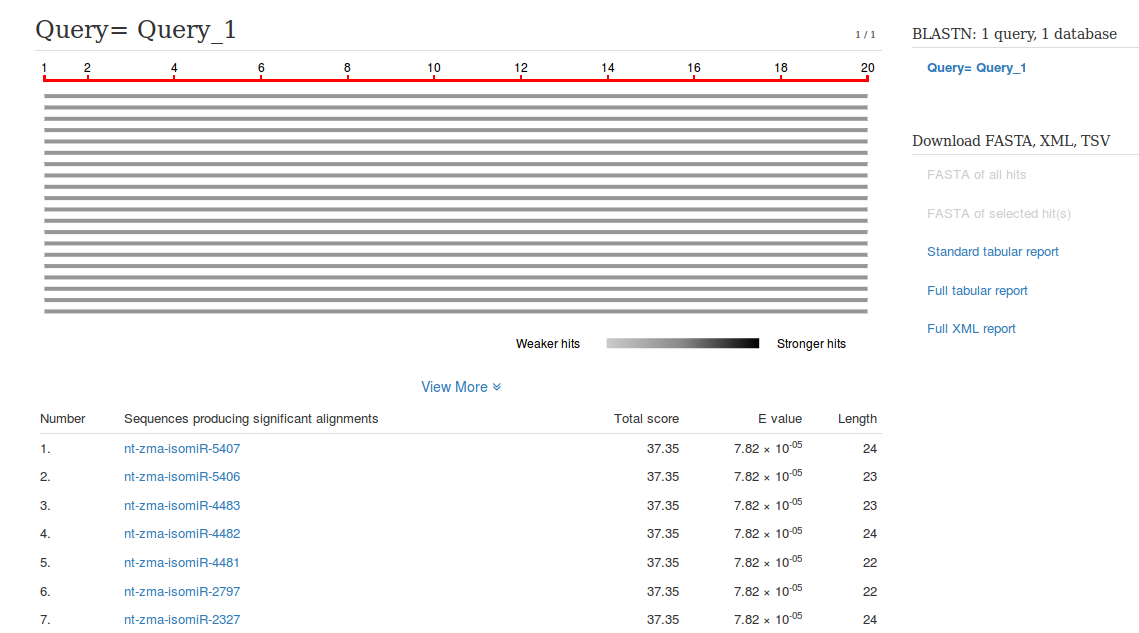
Task: Jump to hit nt-zma-isomiR-4483
Action: 182,506
